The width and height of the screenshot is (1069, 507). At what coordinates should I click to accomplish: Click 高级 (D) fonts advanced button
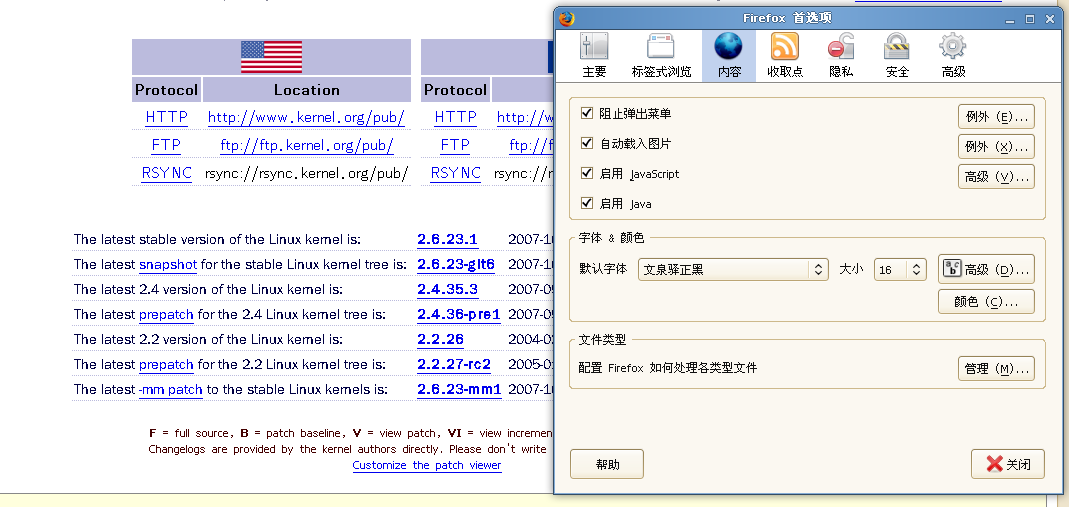(986, 269)
